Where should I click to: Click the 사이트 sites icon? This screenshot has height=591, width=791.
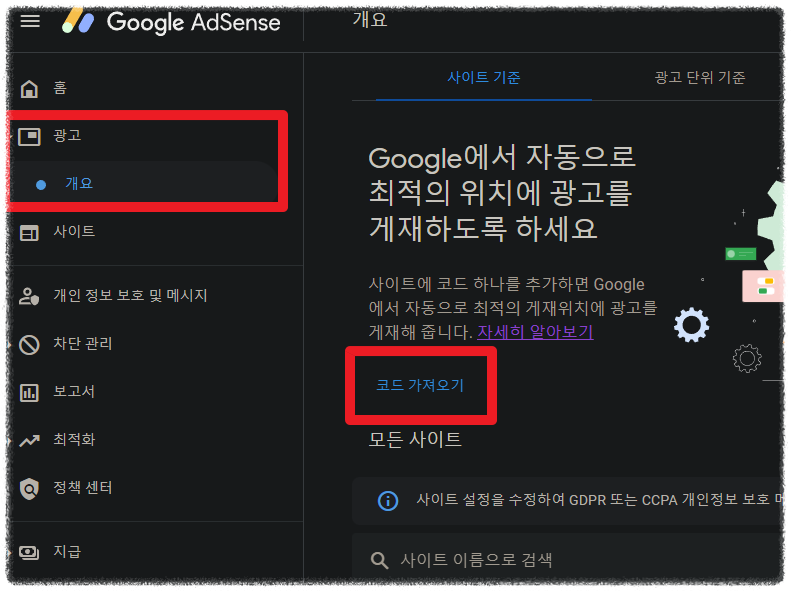pyautogui.click(x=29, y=233)
